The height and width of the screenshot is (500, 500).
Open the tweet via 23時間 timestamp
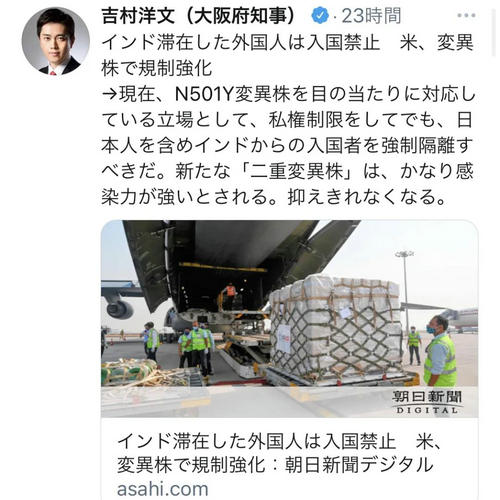pyautogui.click(x=371, y=16)
